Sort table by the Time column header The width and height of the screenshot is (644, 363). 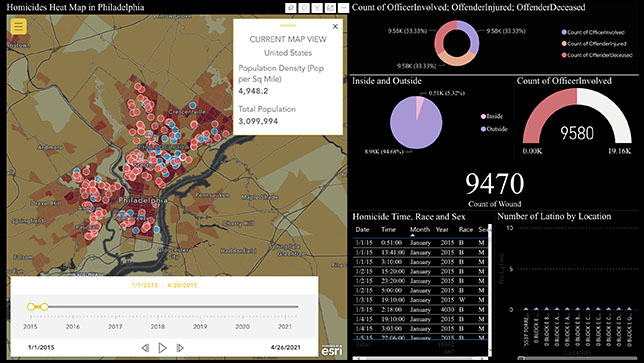point(388,230)
